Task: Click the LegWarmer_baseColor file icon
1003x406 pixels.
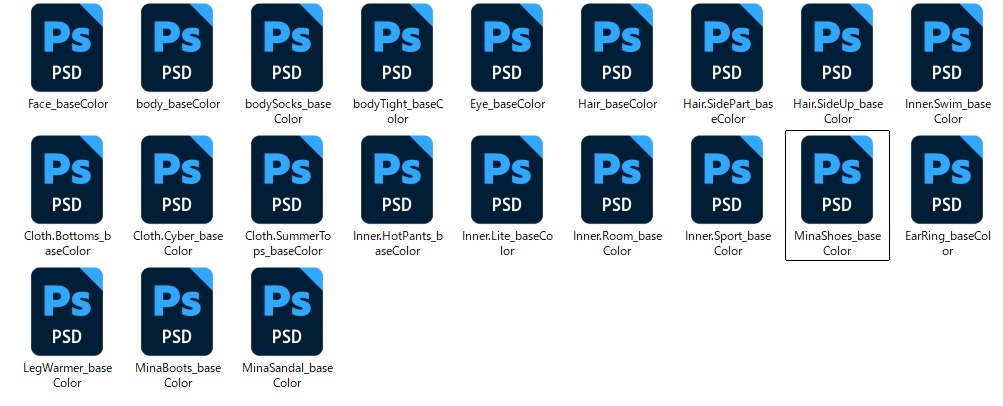Action: point(67,311)
